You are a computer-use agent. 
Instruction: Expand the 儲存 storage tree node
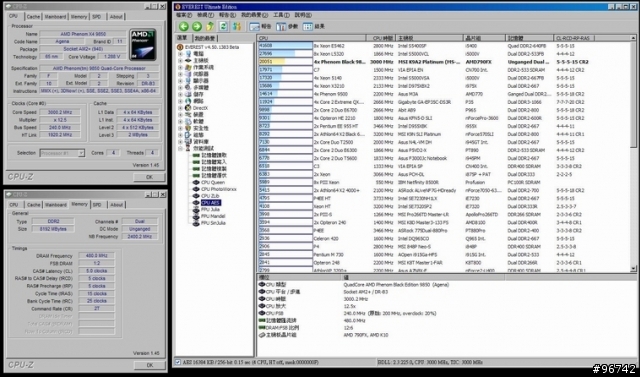pos(180,94)
